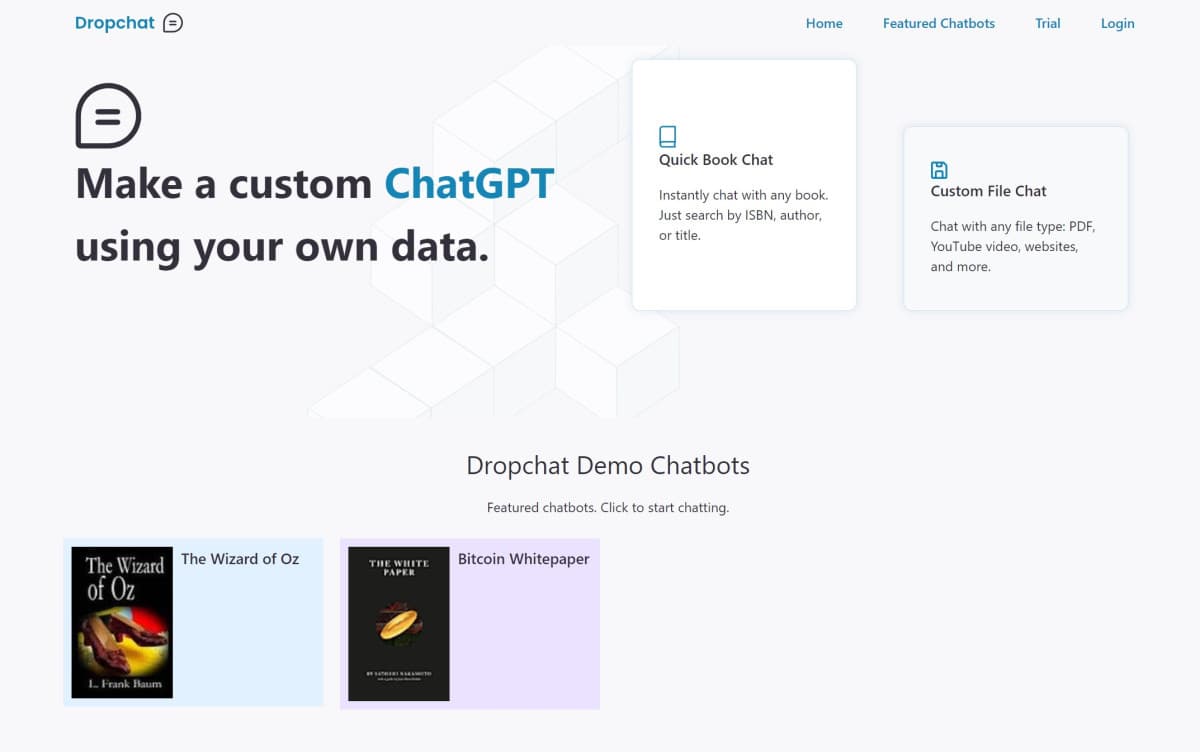Select The Wizard of Oz chatbot title
1200x752 pixels.
pos(240,559)
